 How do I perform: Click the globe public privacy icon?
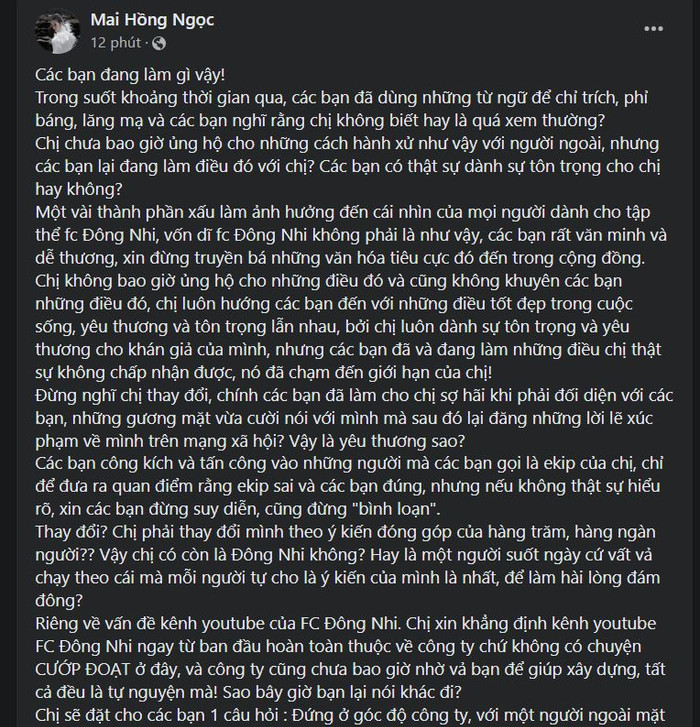point(159,43)
